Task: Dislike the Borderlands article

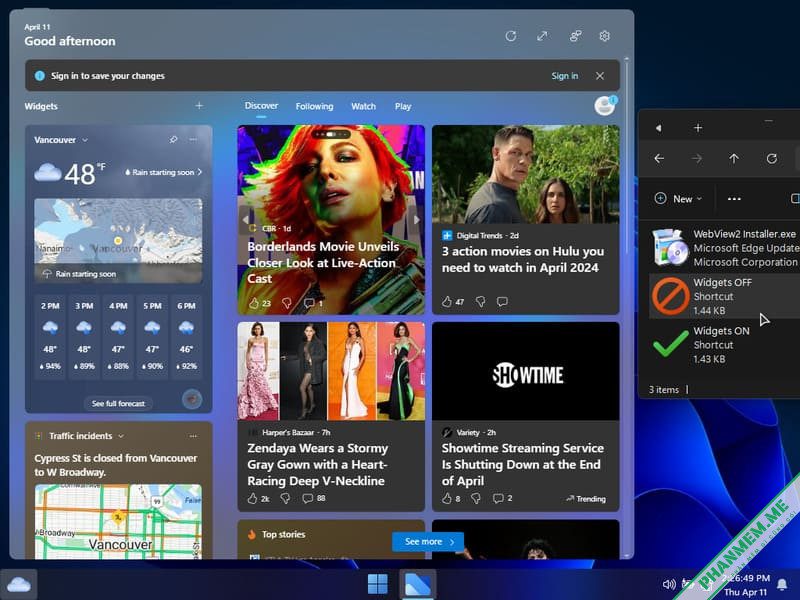Action: point(287,303)
